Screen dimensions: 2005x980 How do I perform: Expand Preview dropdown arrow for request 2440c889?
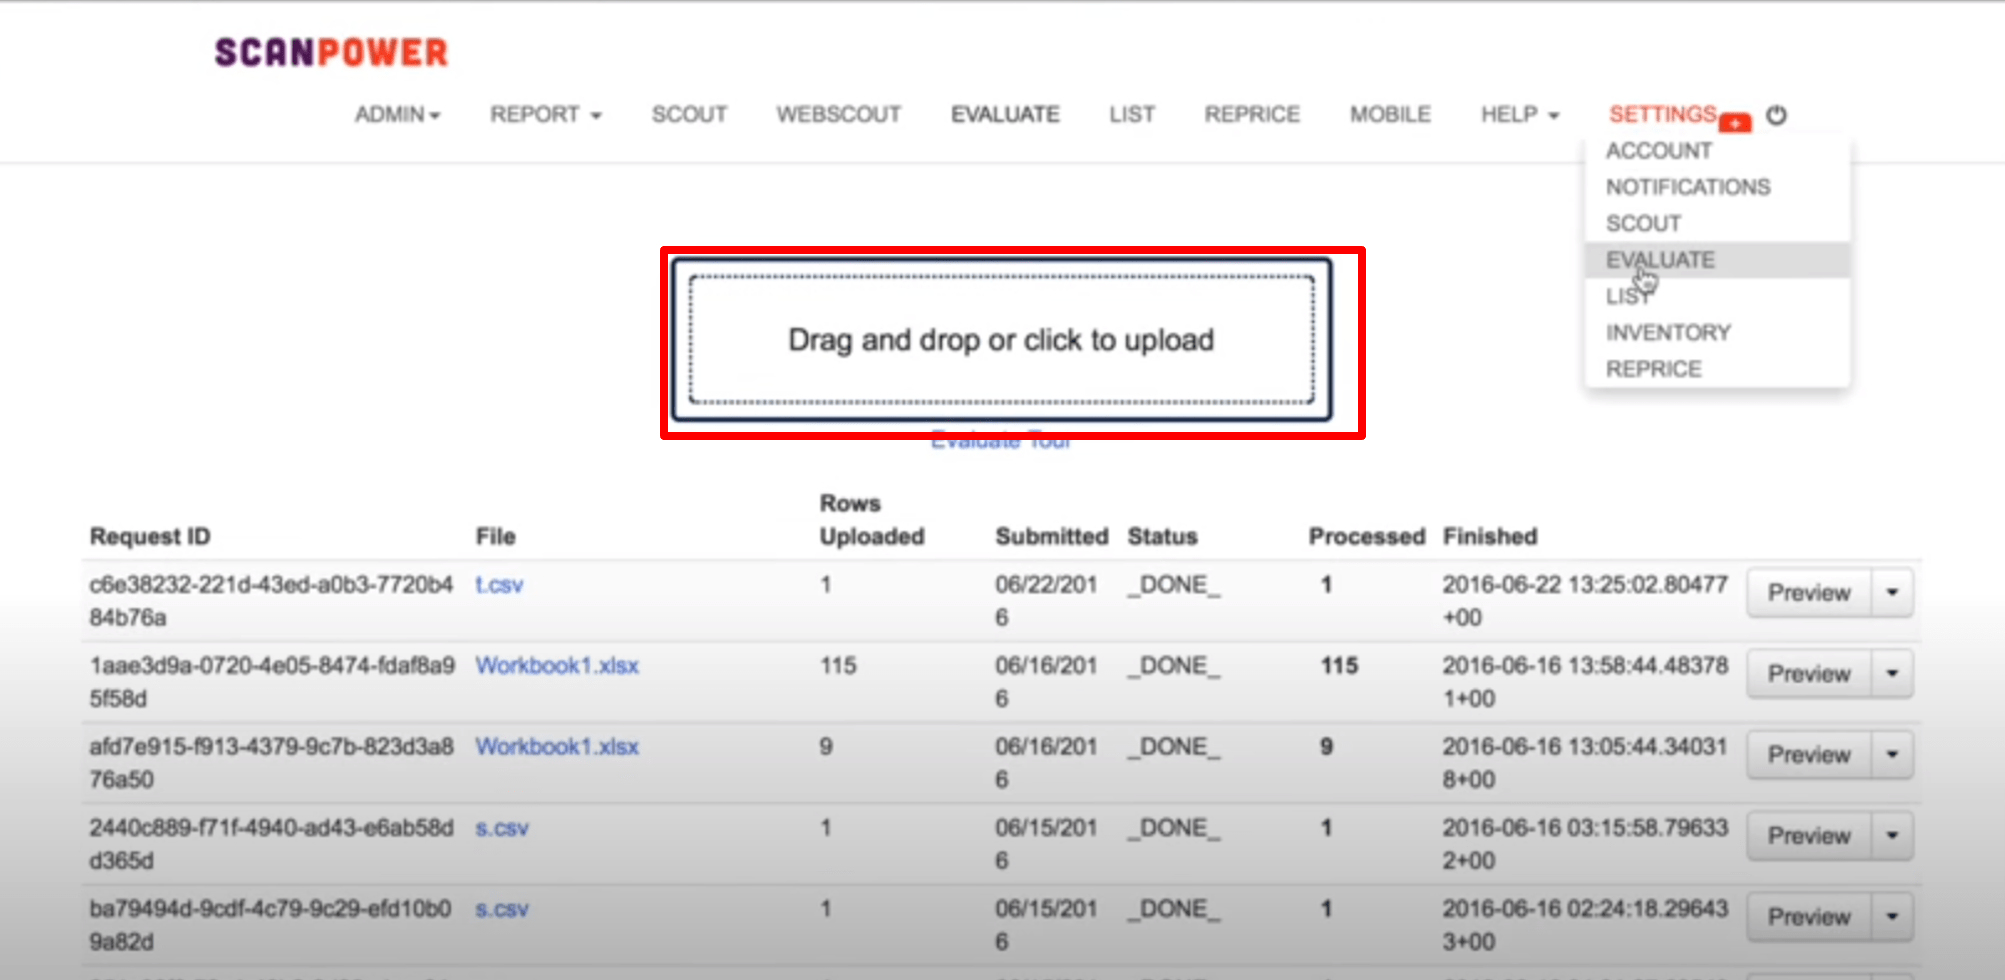(x=1892, y=836)
